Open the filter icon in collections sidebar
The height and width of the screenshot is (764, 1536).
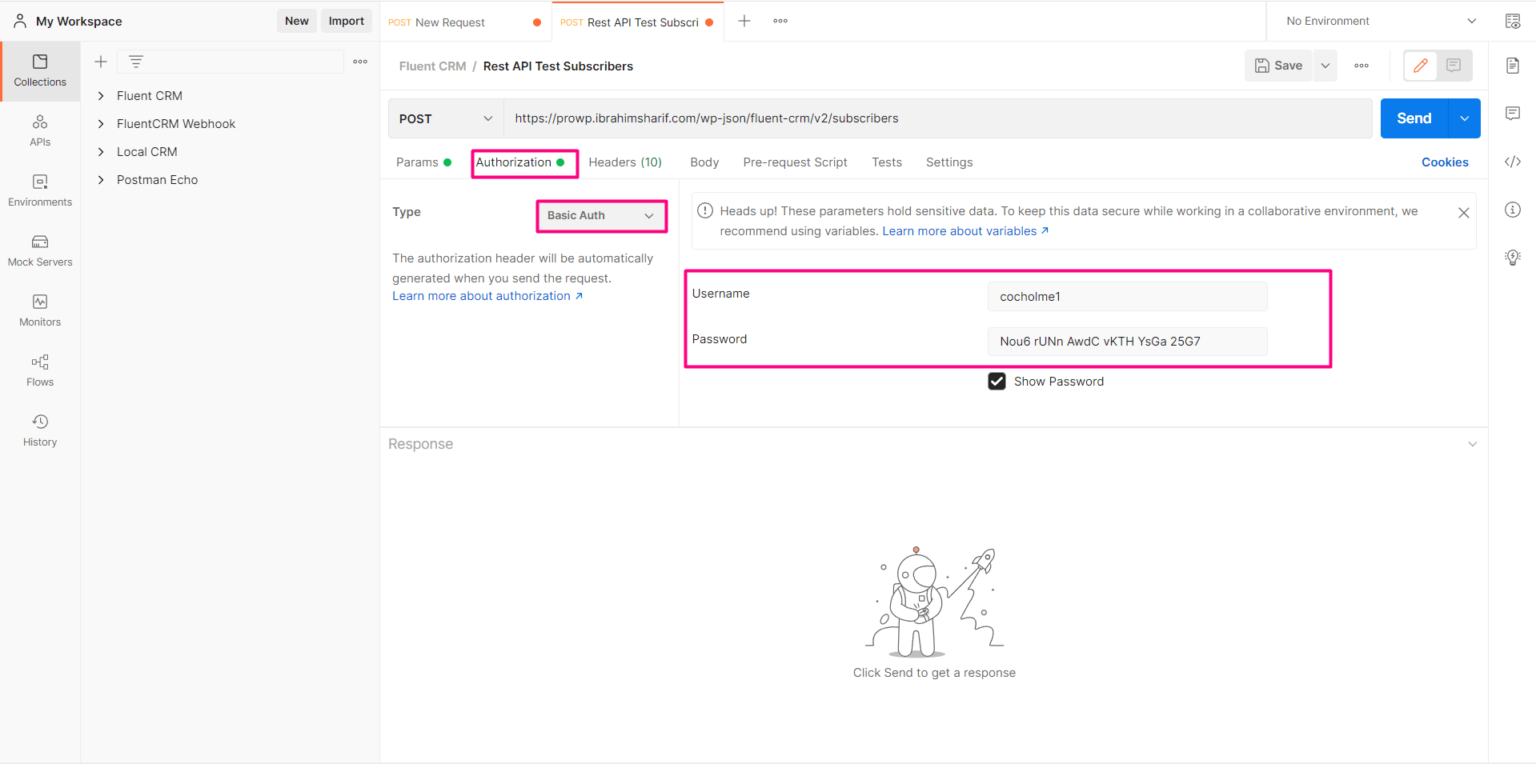coord(135,61)
